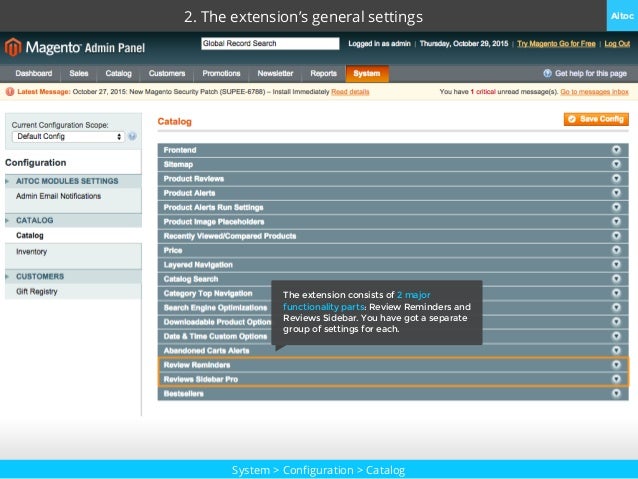Open the help question-mark icon
The height and width of the screenshot is (479, 638).
coord(547,73)
